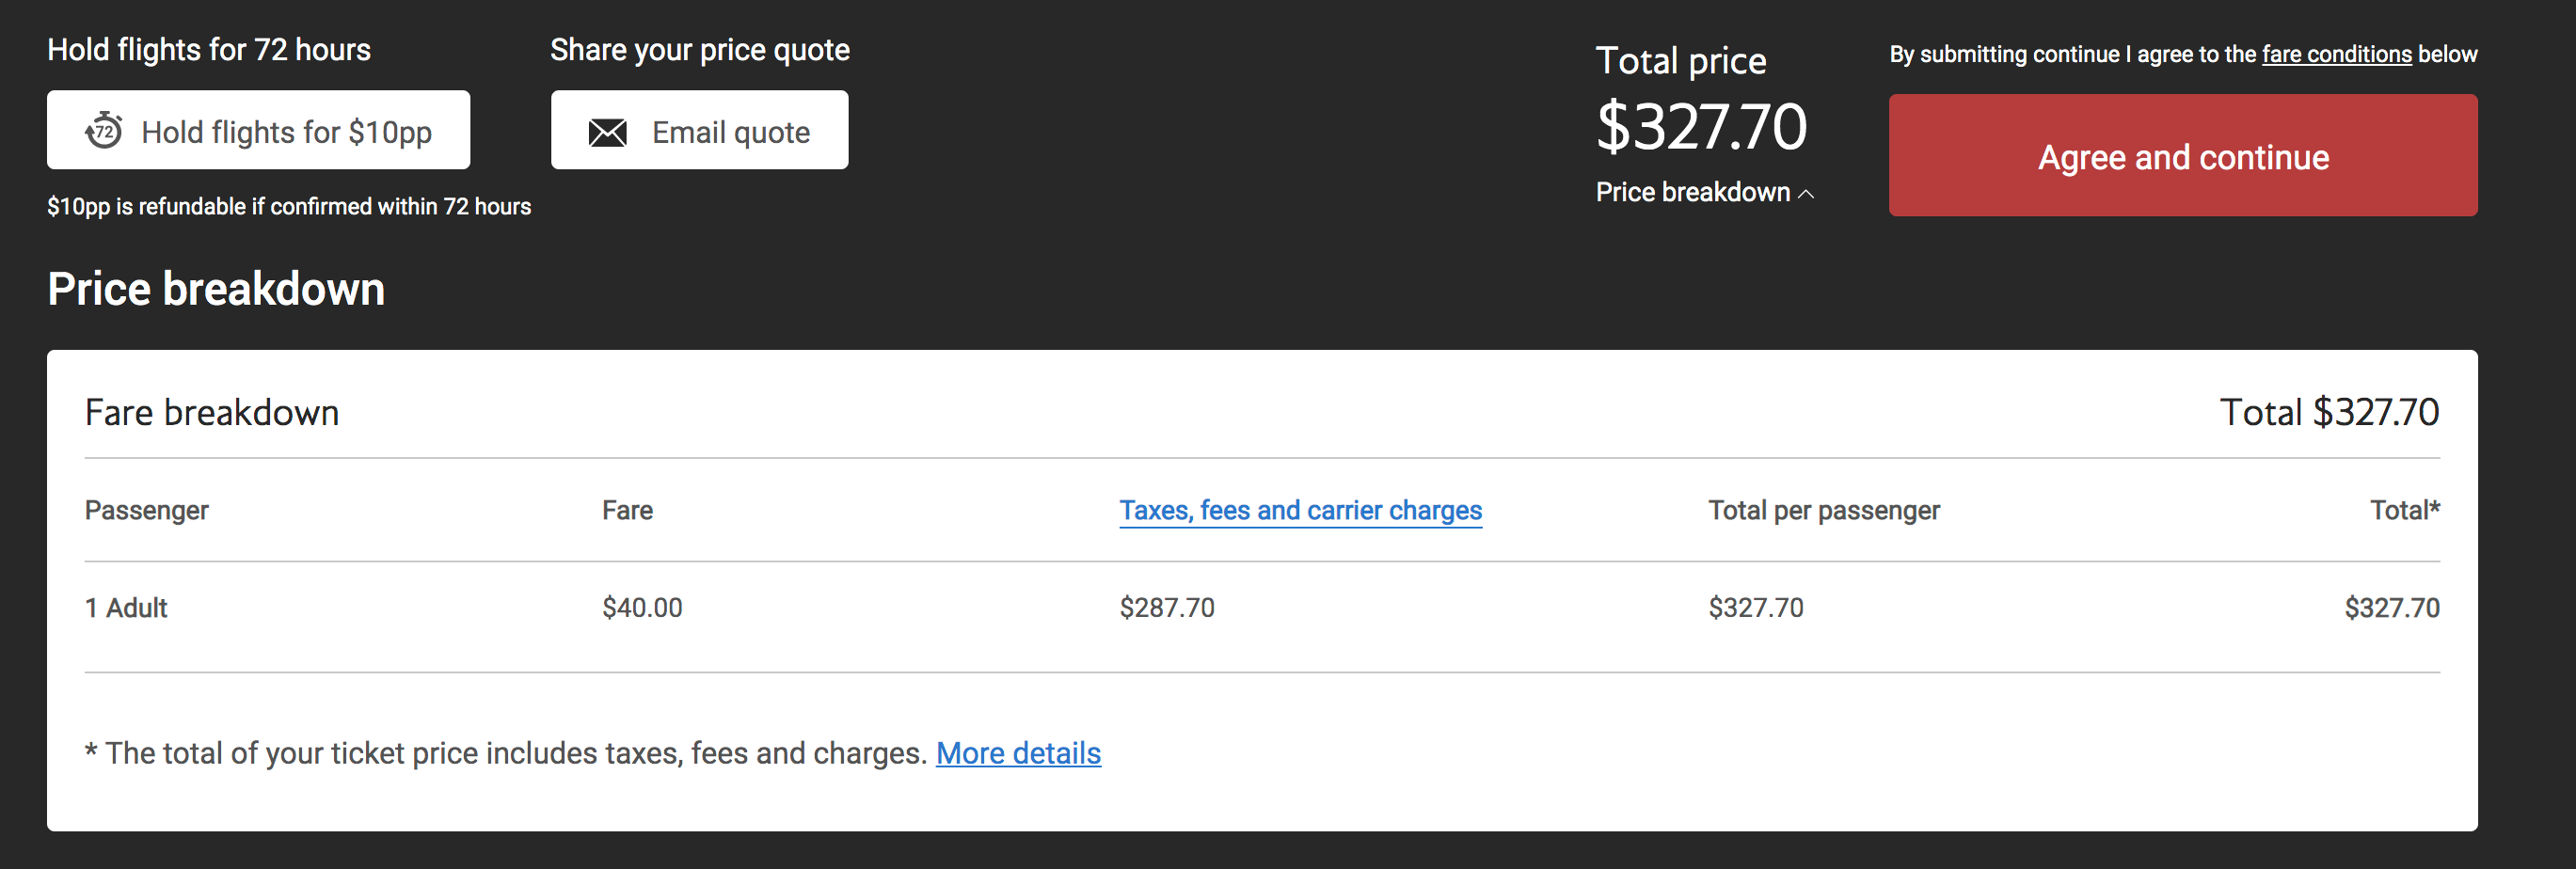Viewport: 2576px width, 869px height.
Task: Collapse the Price breakdown toggle under total price
Action: [x=1693, y=192]
